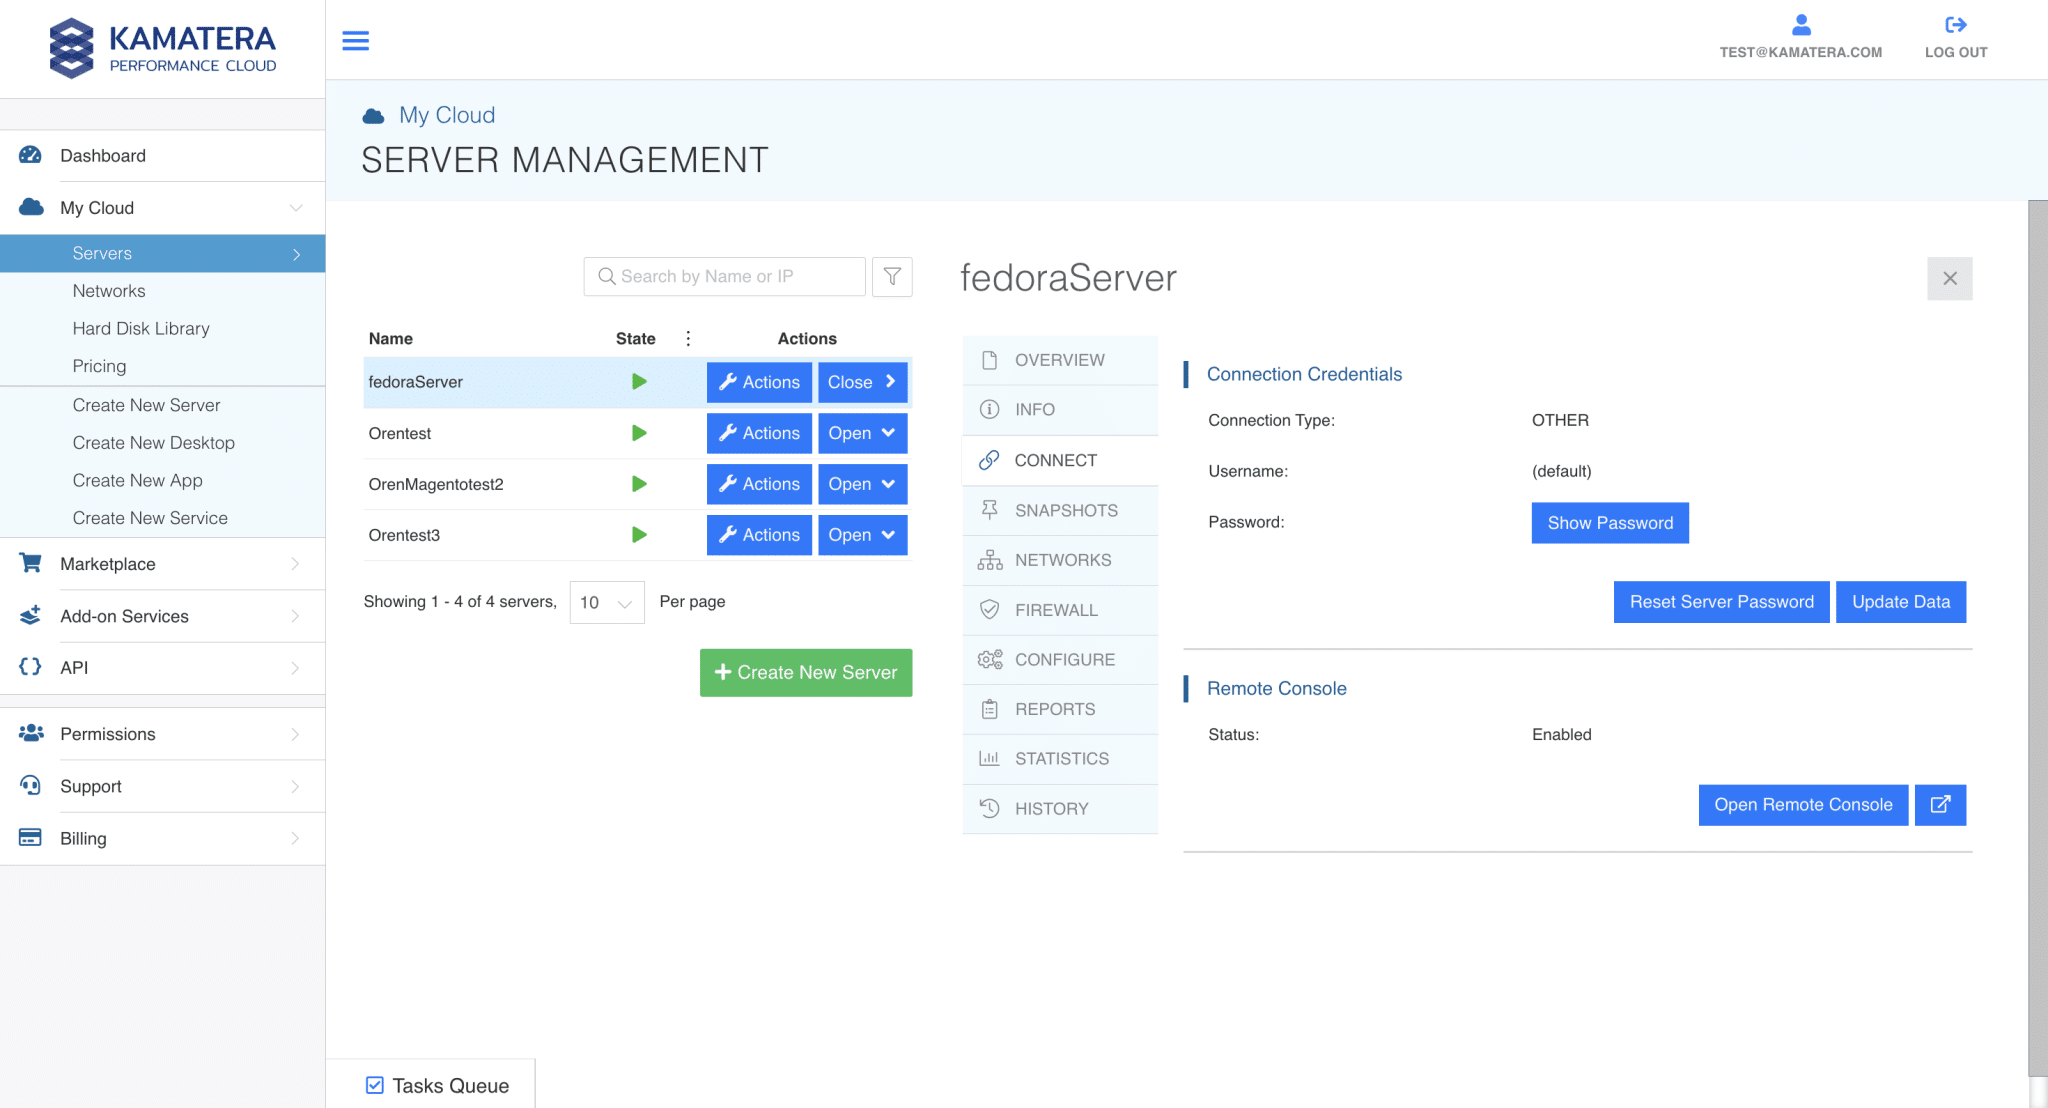Expand the per page count dropdown
Screen dimensions: 2048x1108
[607, 602]
